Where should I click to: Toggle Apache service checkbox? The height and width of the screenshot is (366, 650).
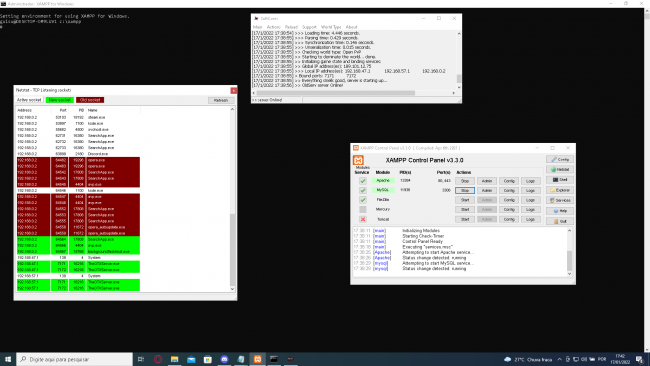point(363,181)
